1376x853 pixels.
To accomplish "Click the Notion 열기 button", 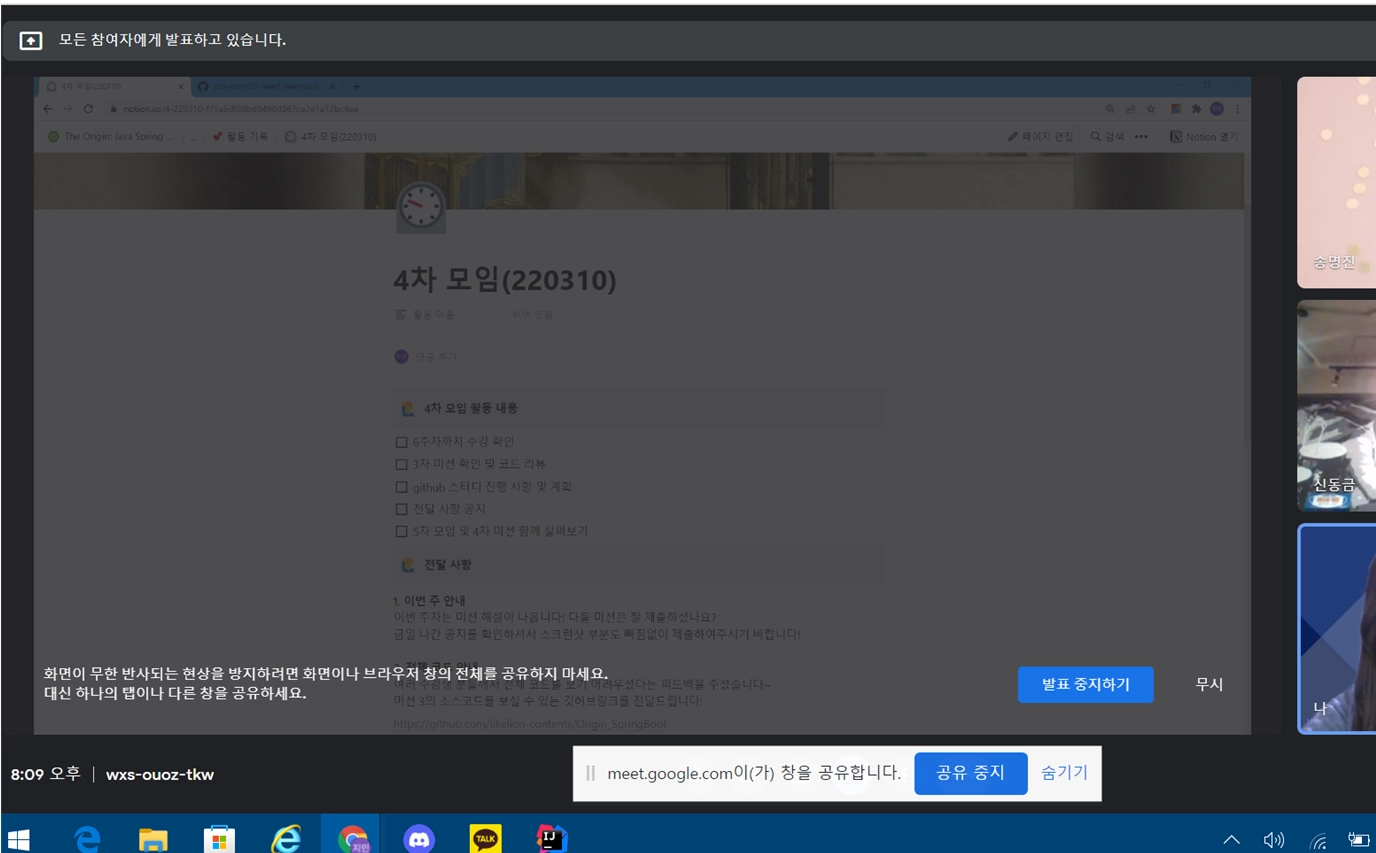I will 1204,137.
